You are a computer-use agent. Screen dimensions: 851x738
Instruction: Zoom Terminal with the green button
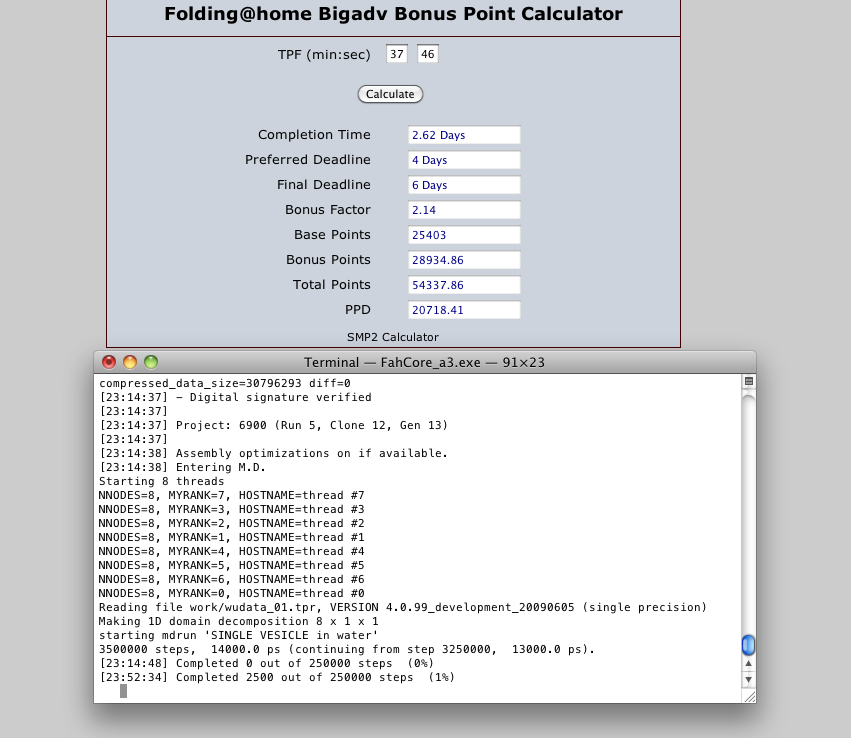point(151,362)
